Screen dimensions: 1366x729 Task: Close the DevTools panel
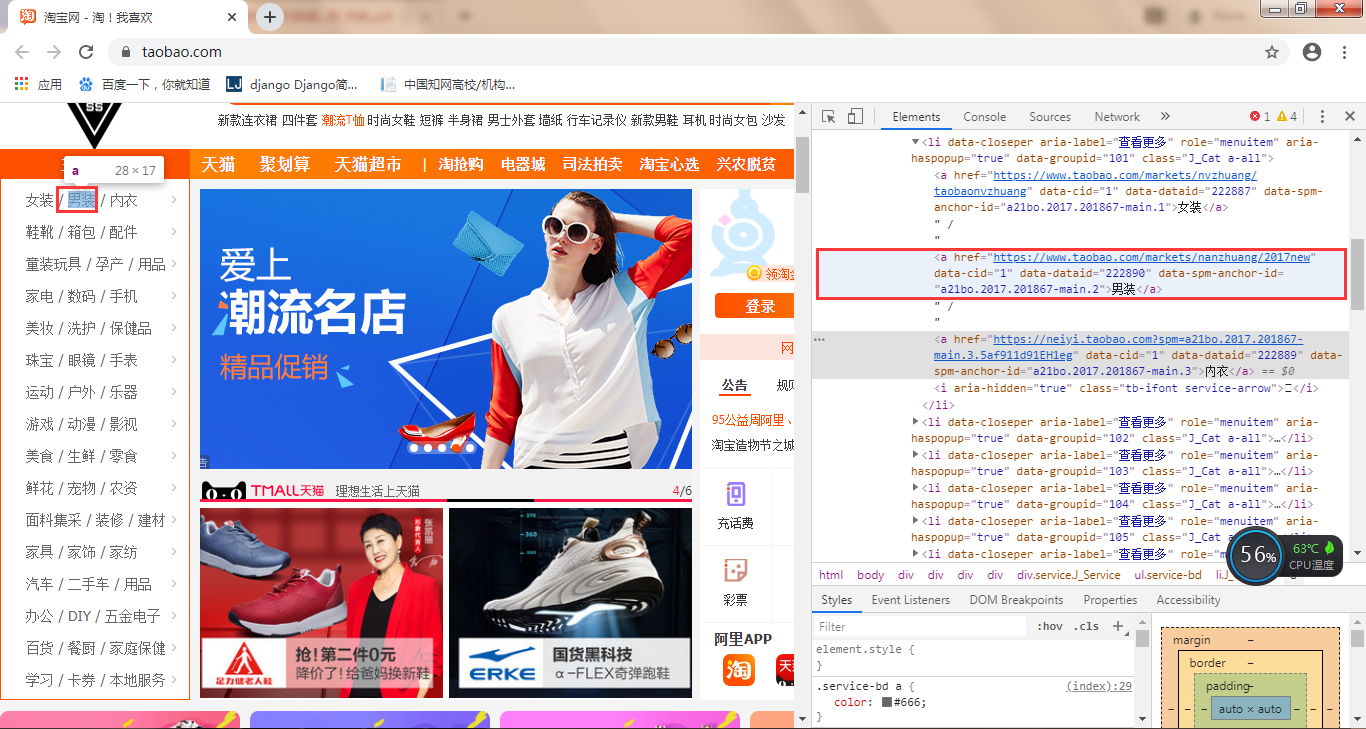[1349, 117]
